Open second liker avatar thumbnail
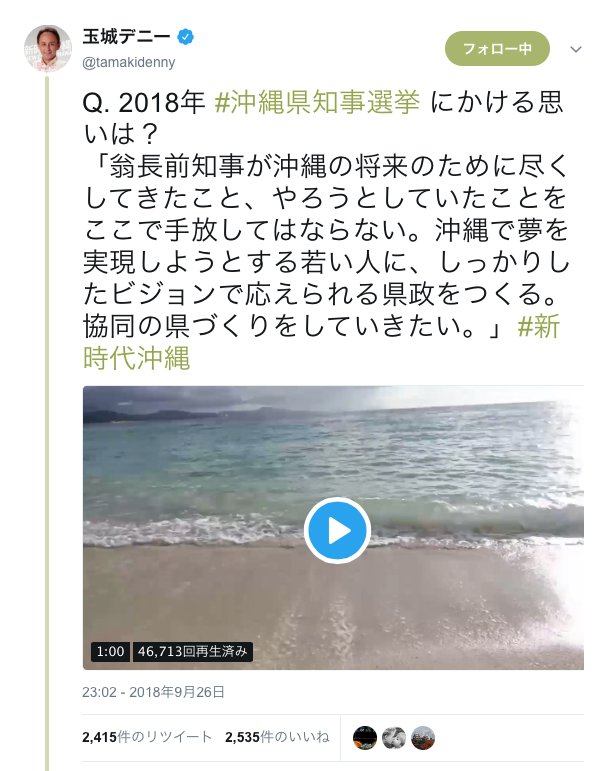This screenshot has width=616, height=771. 394,738
